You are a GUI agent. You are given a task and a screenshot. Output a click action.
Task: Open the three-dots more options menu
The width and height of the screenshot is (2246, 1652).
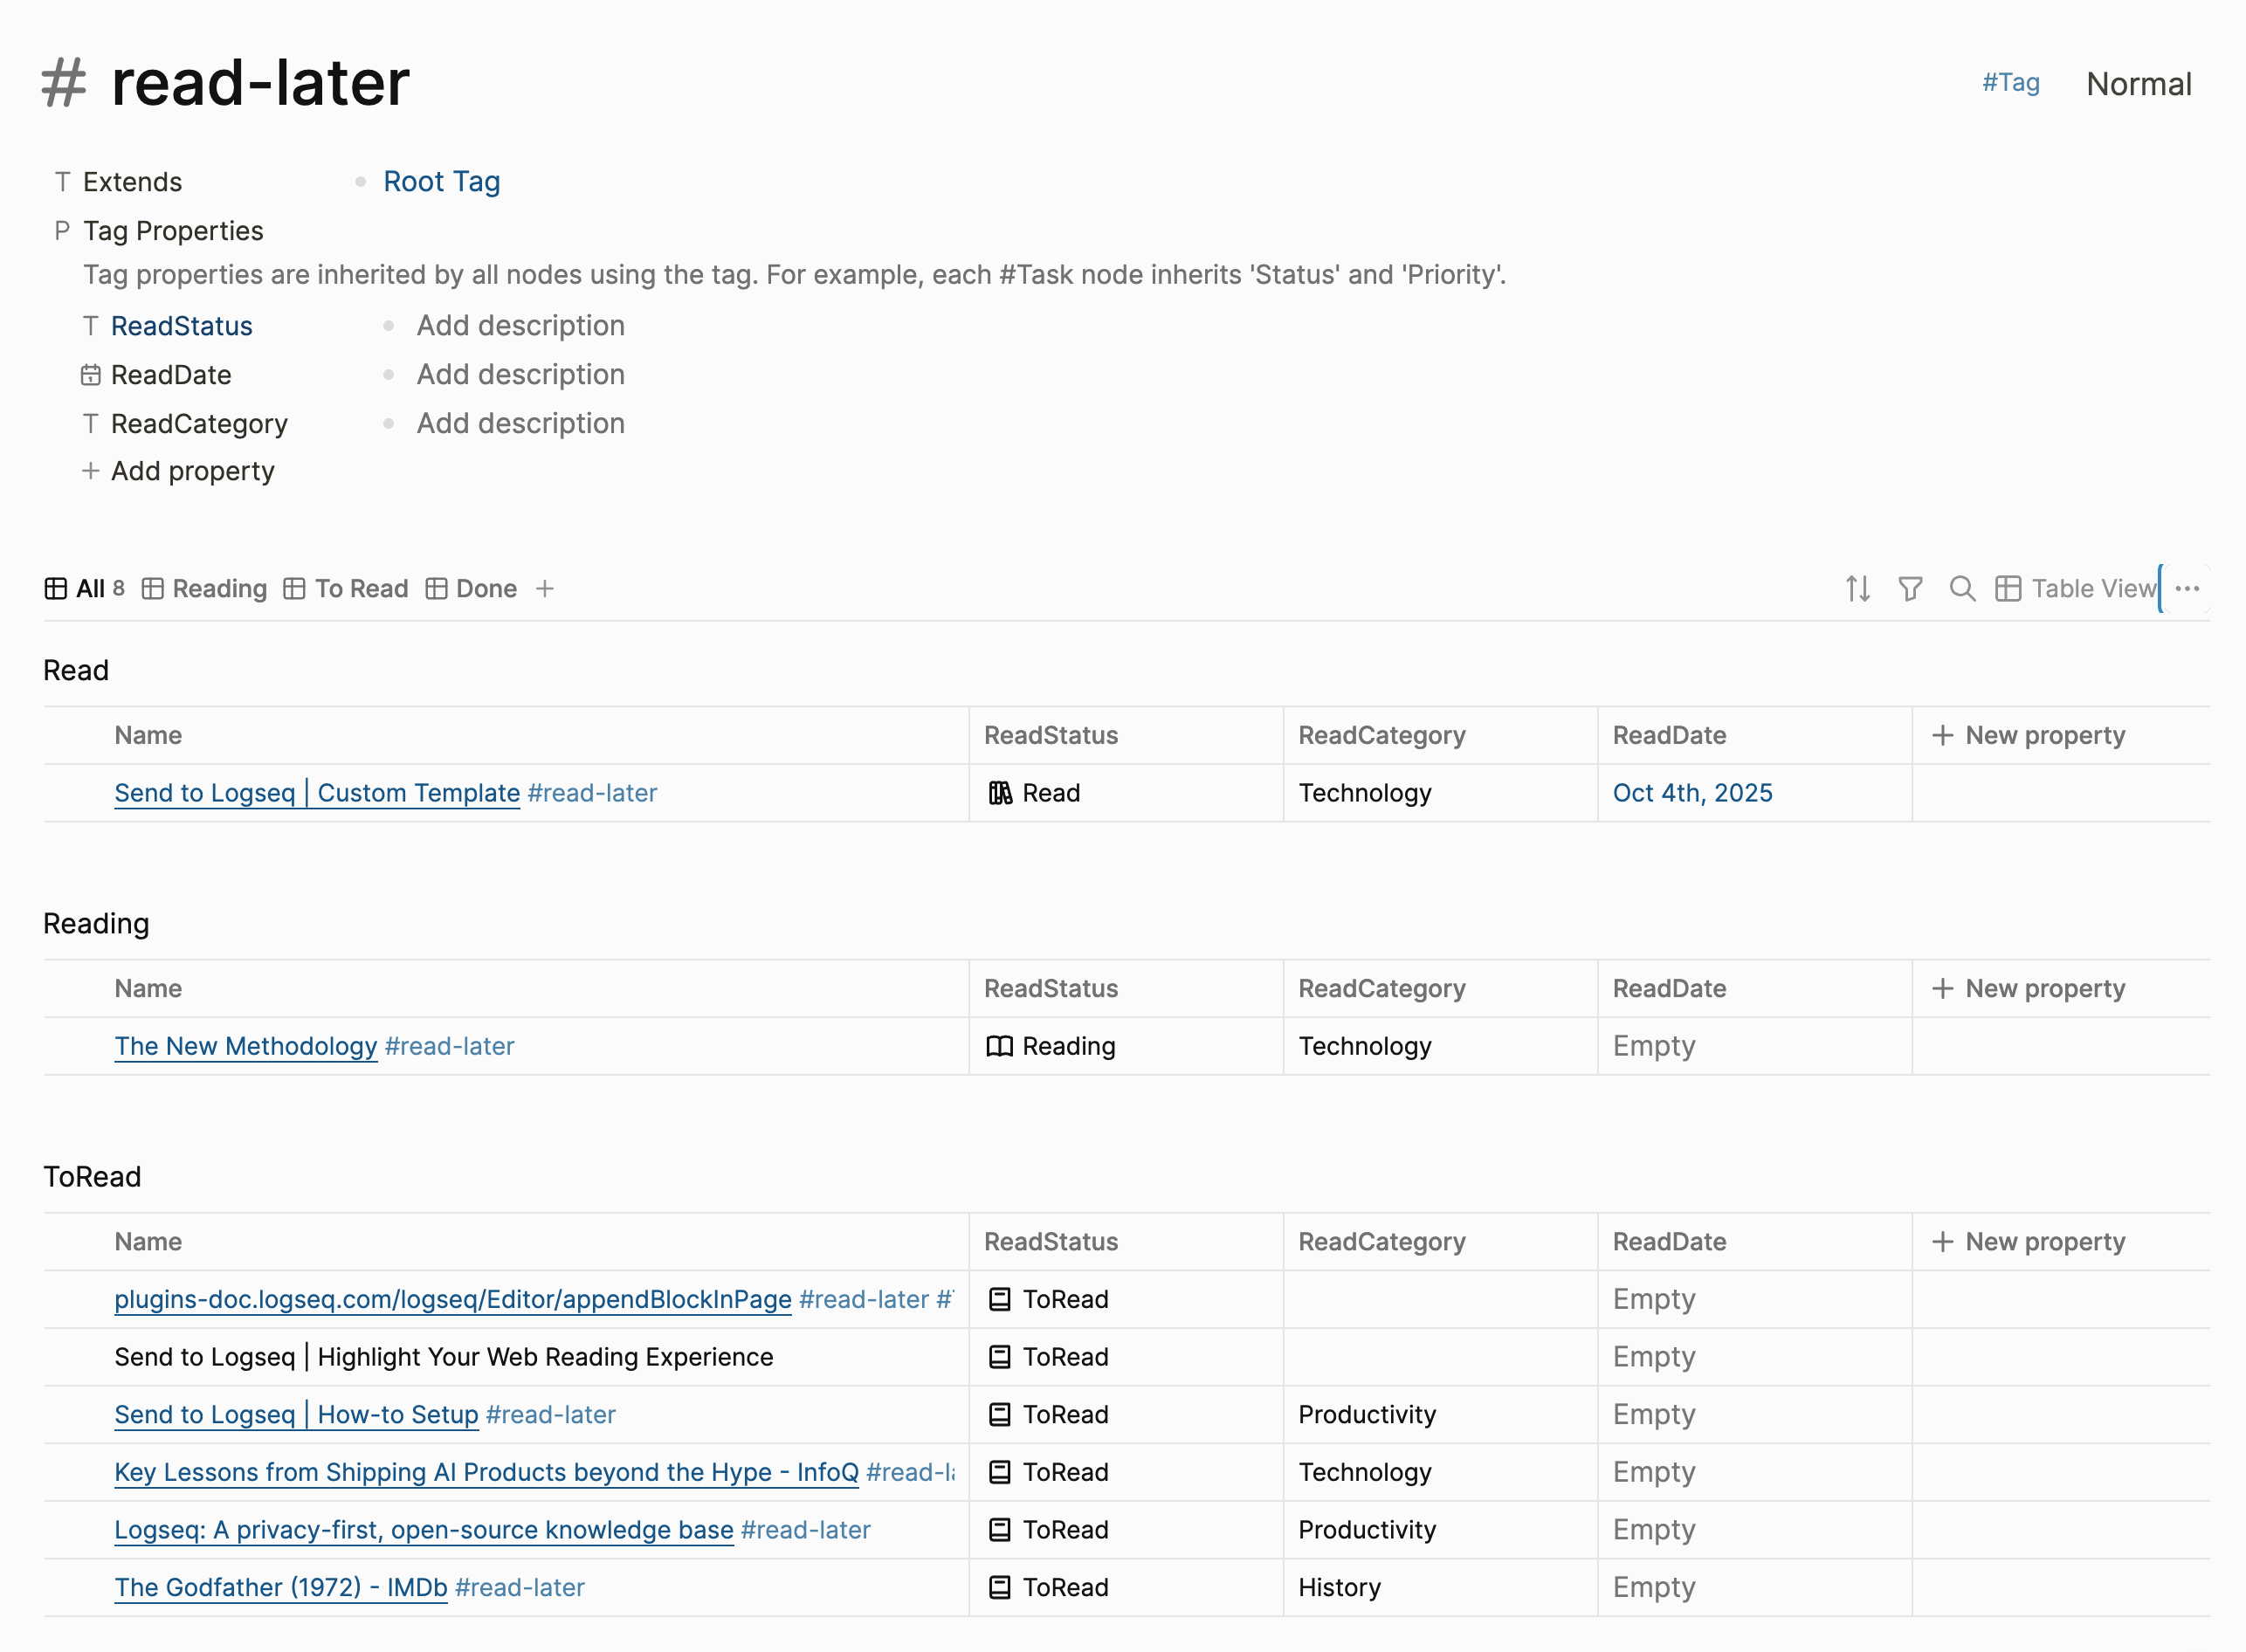point(2187,588)
